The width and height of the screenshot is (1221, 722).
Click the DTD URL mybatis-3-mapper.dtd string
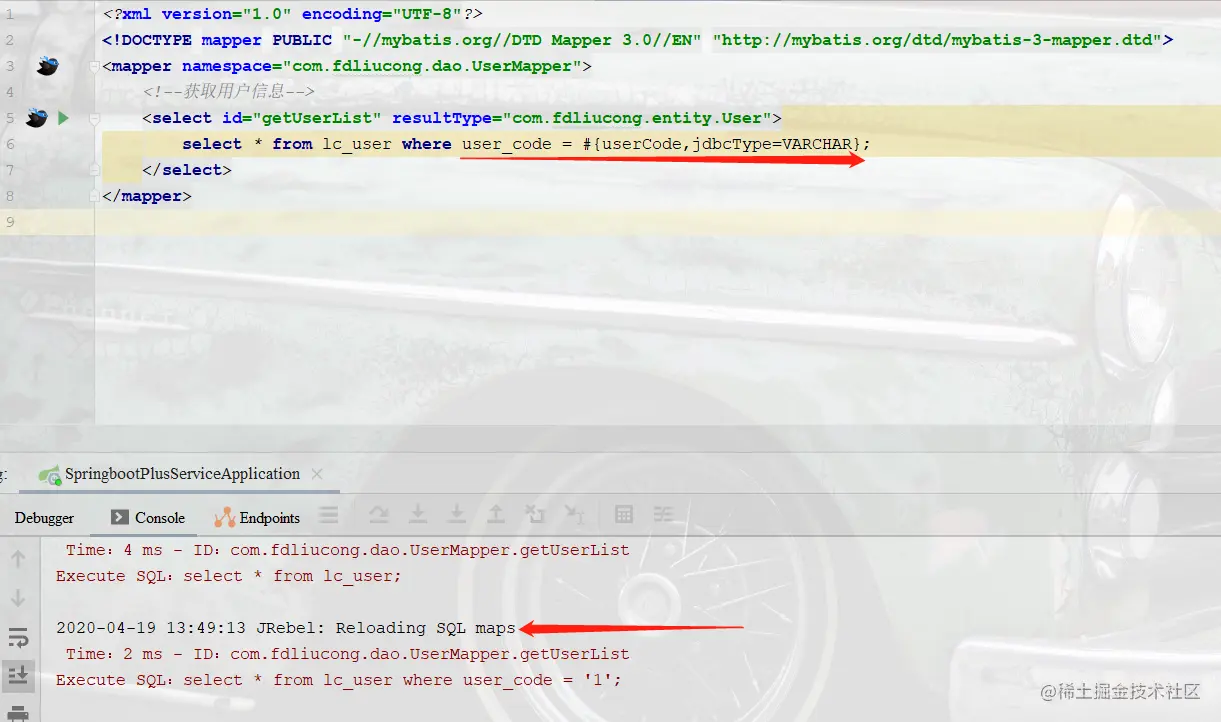click(x=937, y=40)
